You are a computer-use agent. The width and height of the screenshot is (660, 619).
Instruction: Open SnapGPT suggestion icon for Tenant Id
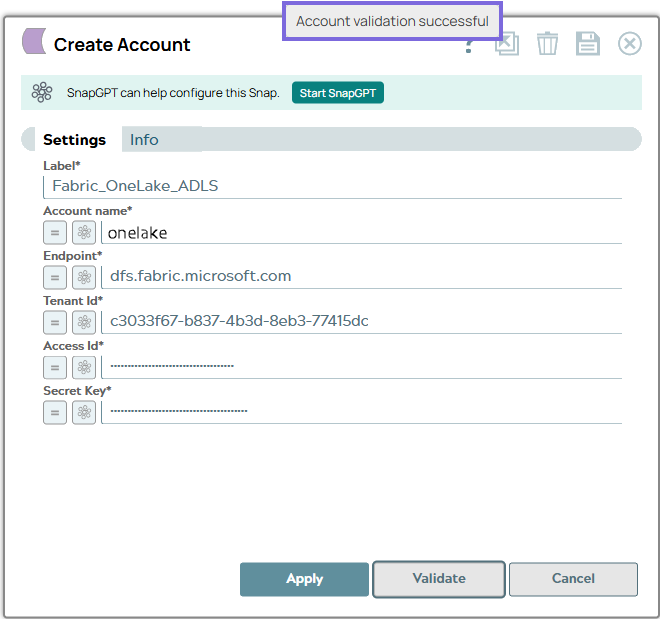tap(84, 323)
